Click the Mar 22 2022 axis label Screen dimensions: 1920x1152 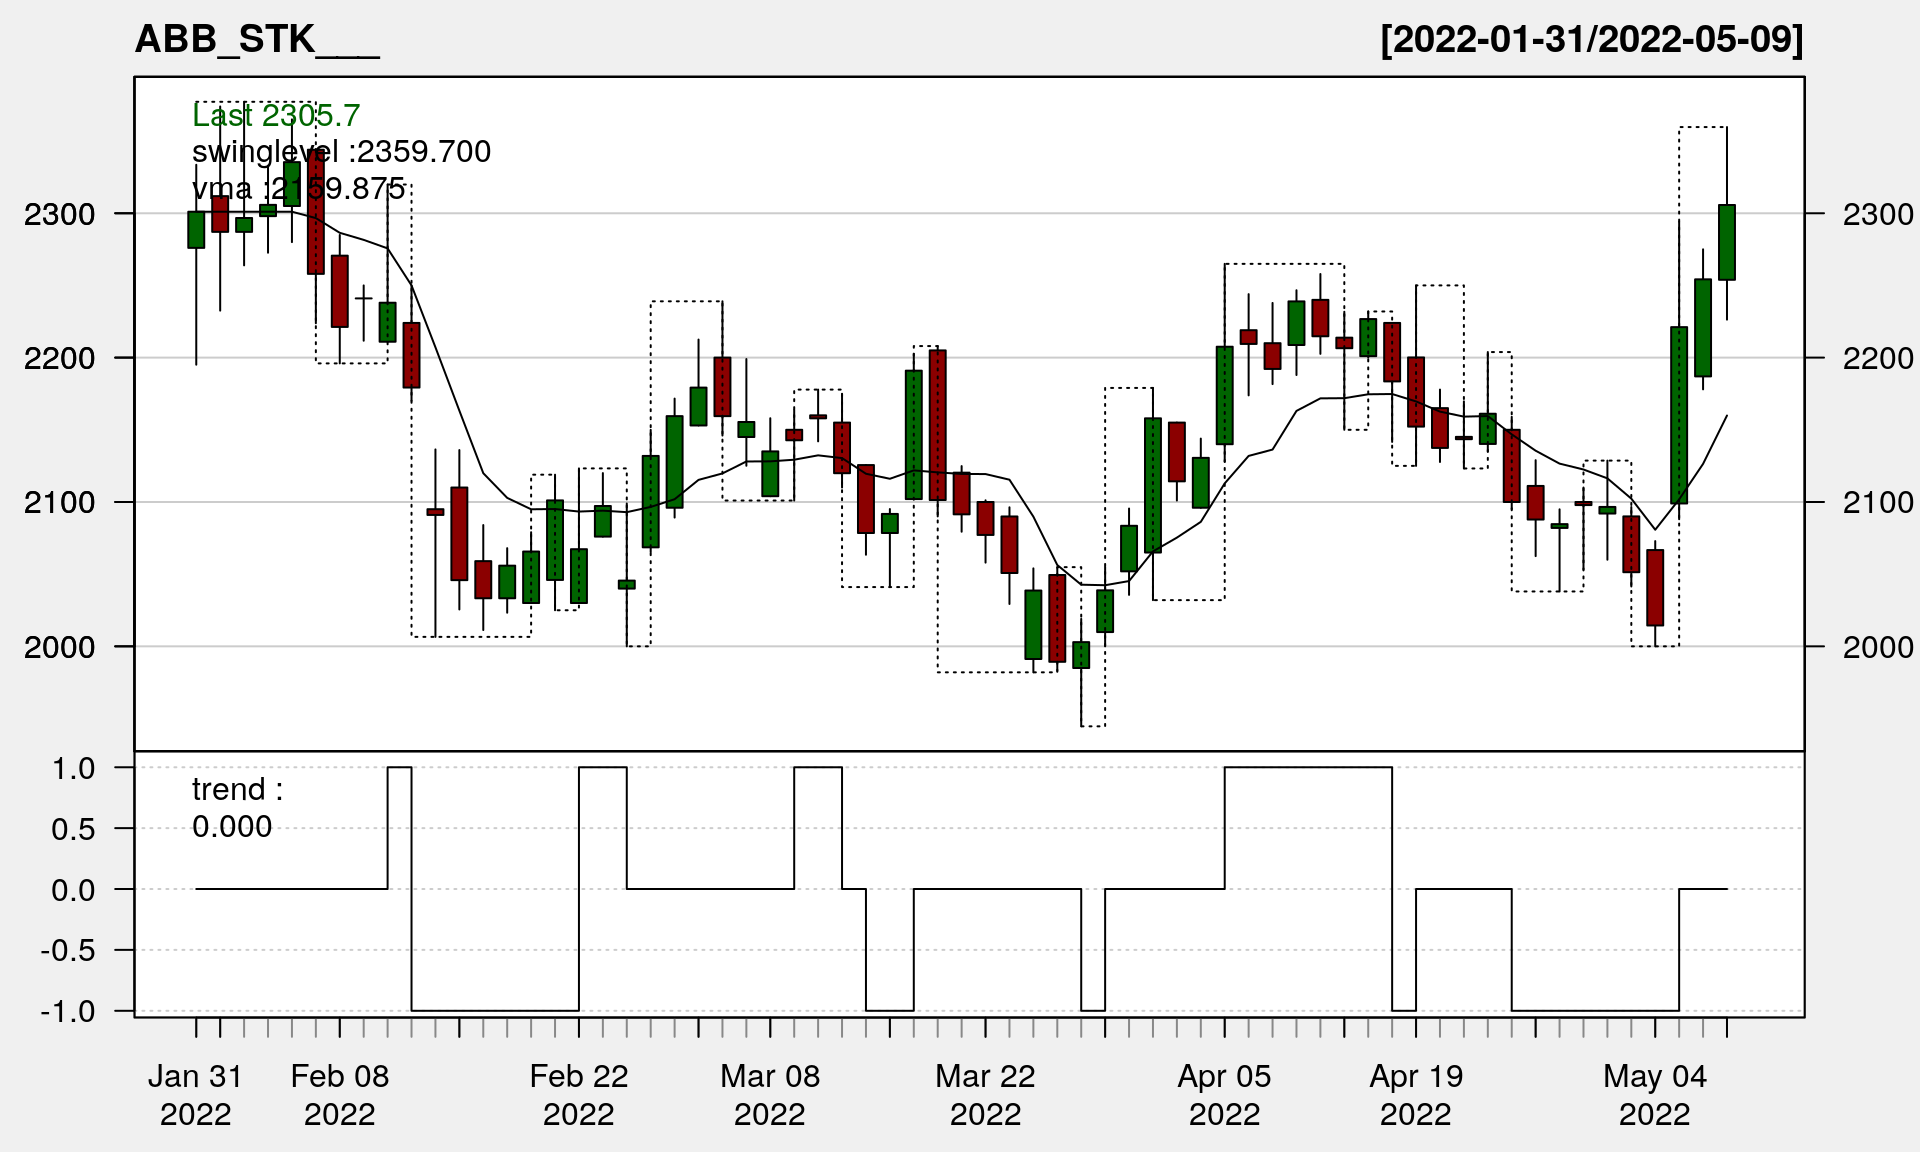pos(985,1094)
